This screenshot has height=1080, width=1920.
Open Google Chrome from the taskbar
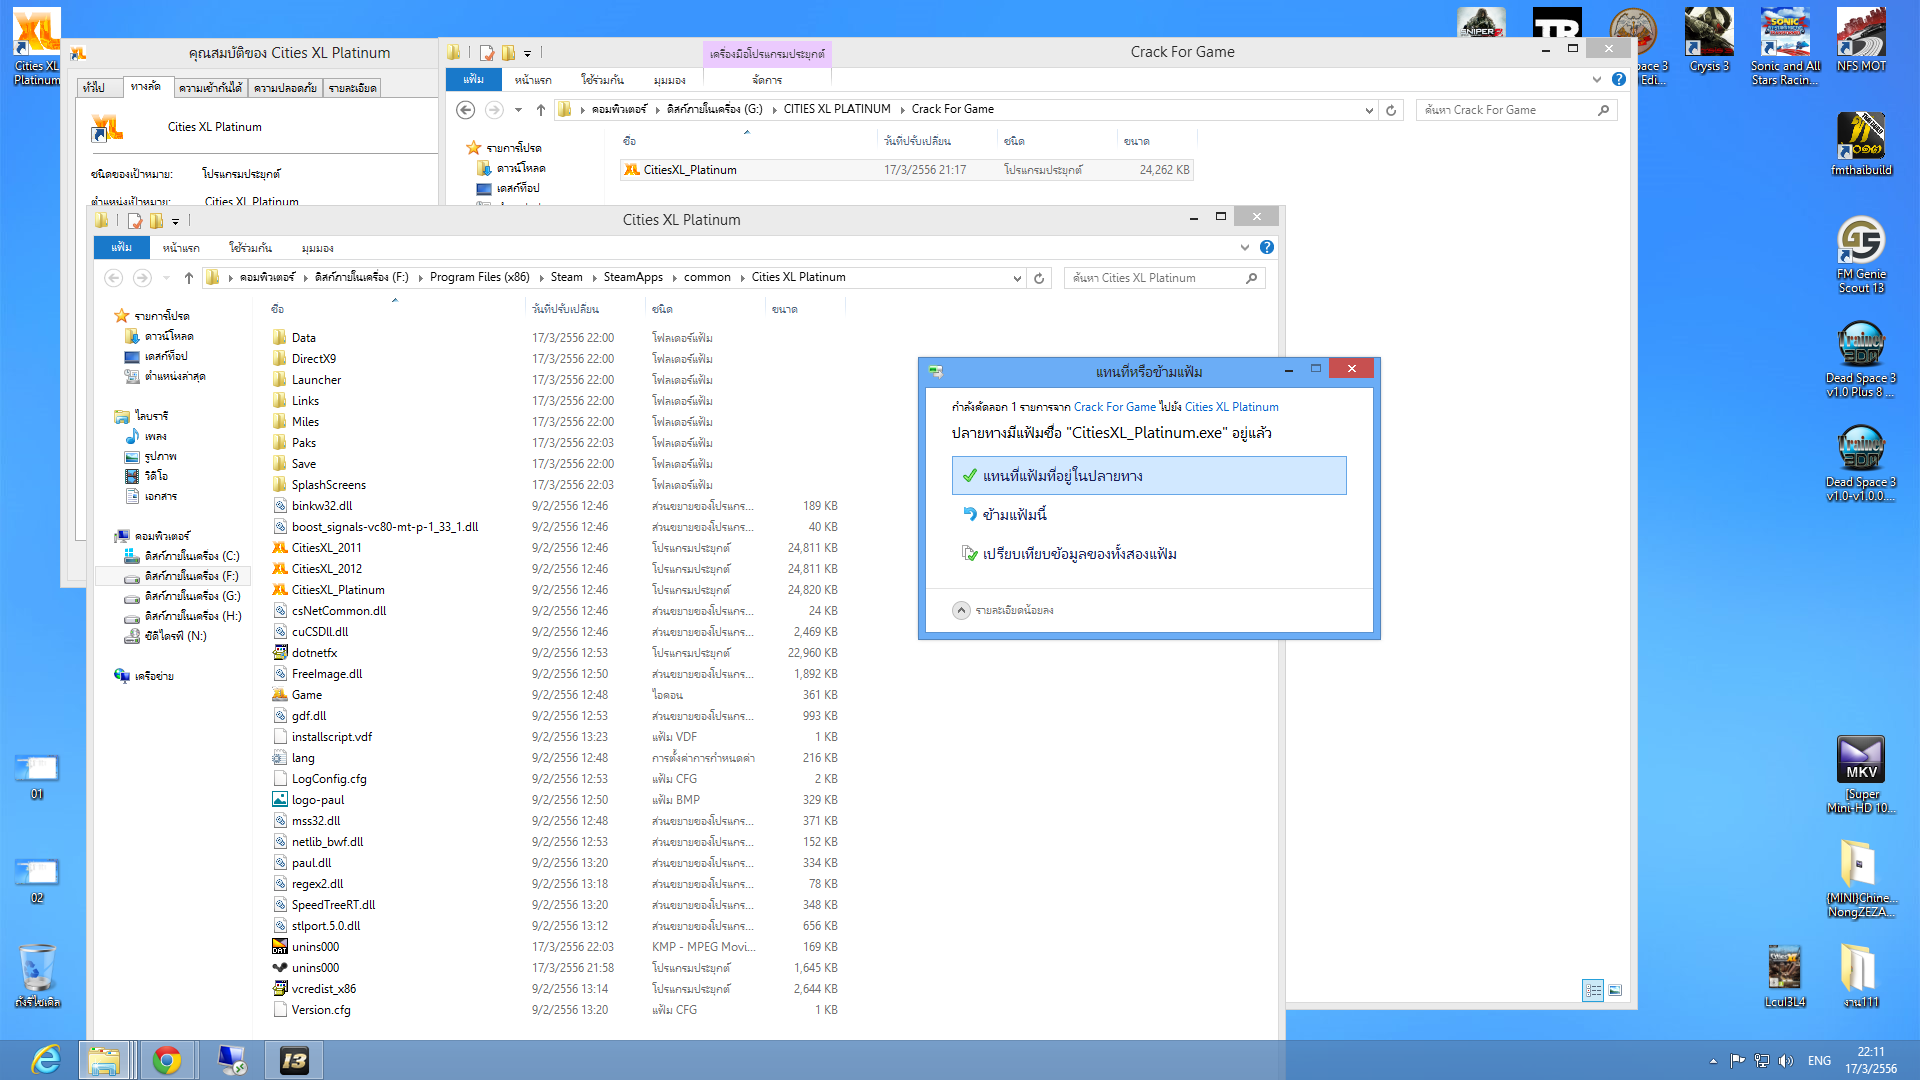click(x=167, y=1060)
